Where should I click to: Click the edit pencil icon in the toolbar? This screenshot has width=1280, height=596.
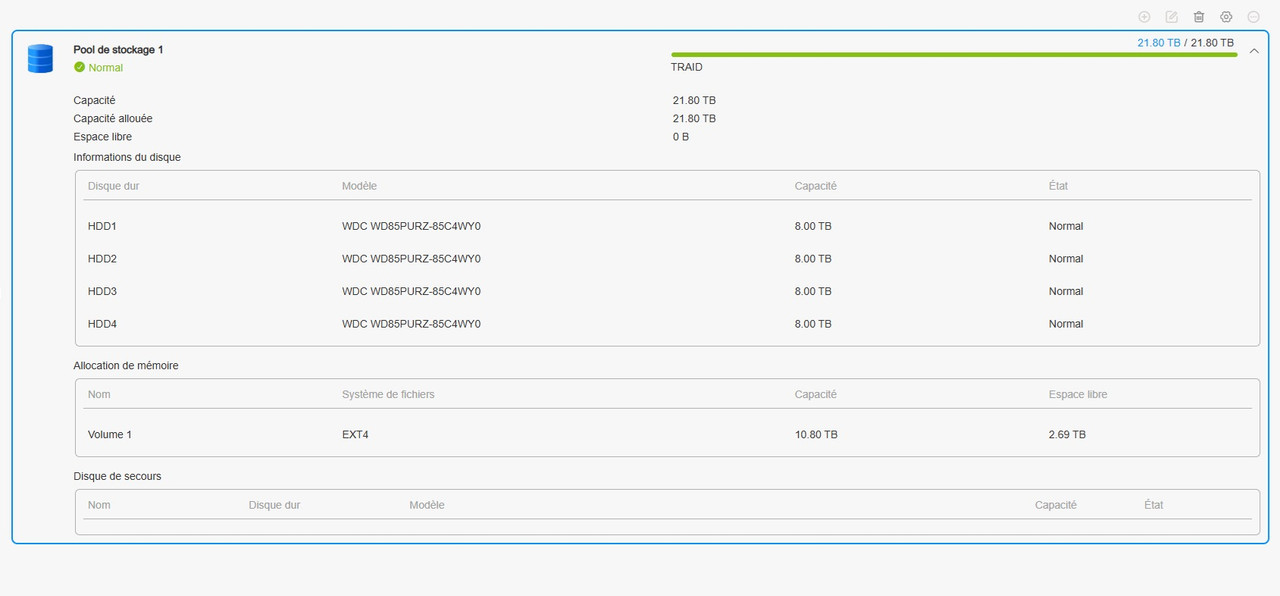1172,17
